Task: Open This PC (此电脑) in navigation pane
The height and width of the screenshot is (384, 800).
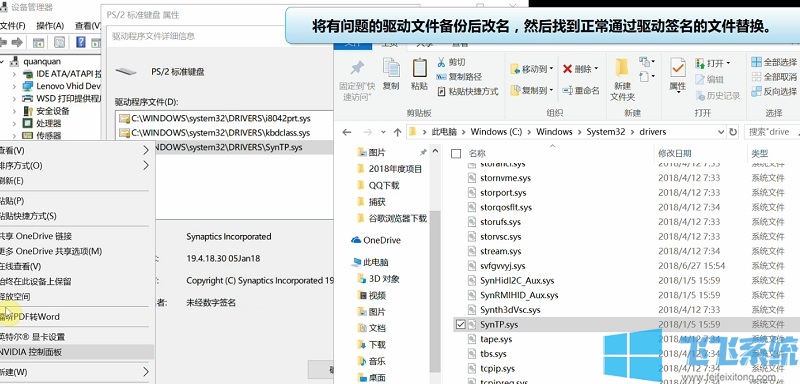Action: click(370, 262)
